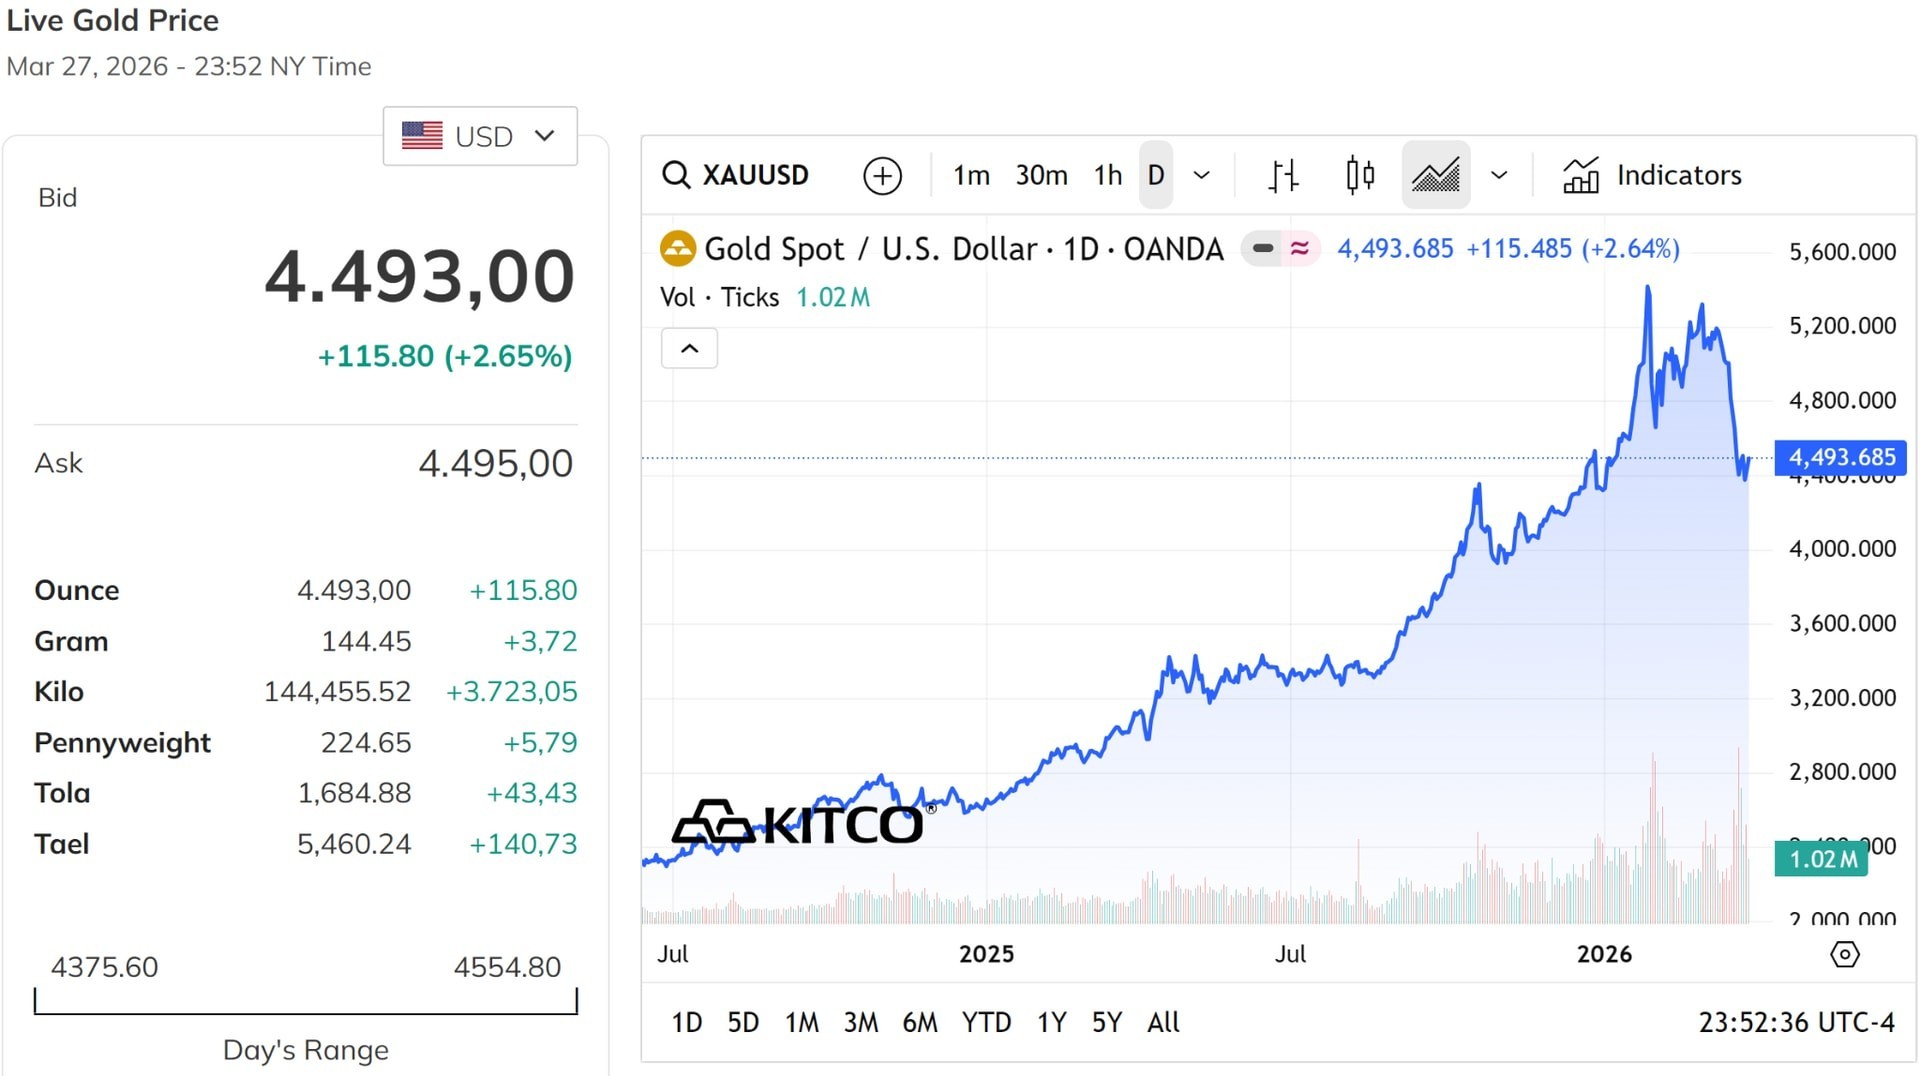The height and width of the screenshot is (1076, 1920).
Task: Click the Gold Spot symbol logo
Action: tap(678, 249)
